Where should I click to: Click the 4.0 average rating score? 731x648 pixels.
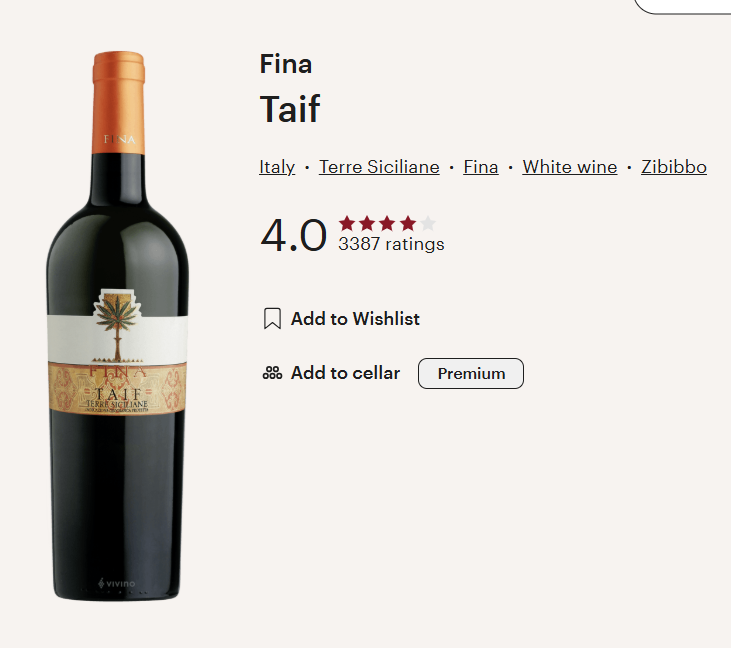293,236
